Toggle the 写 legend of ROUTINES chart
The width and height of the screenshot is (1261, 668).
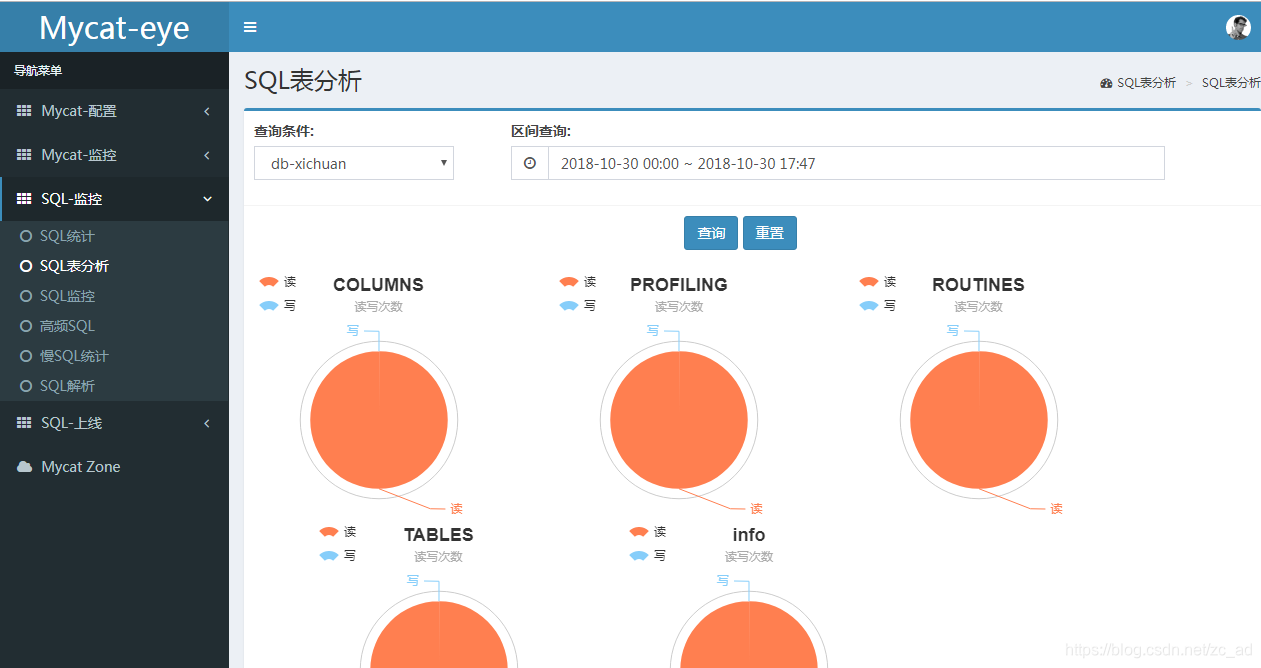click(877, 306)
